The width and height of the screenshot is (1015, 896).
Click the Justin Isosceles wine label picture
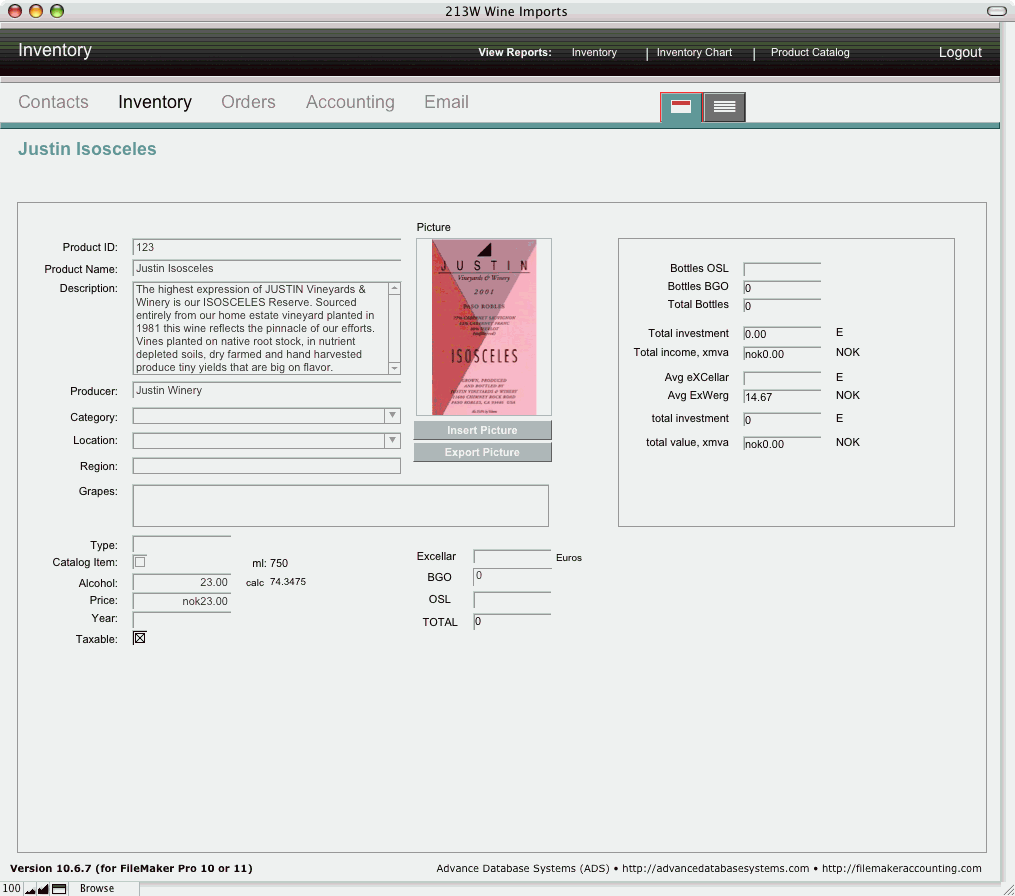point(484,327)
